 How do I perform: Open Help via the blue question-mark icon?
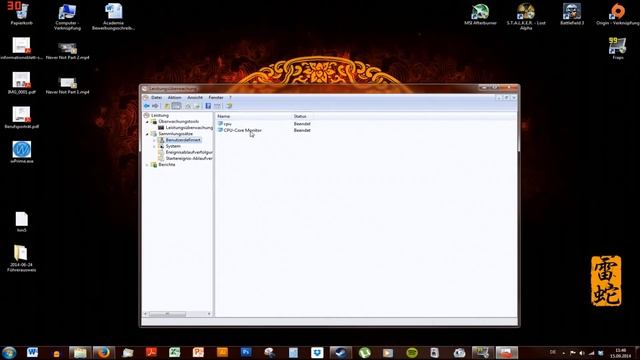[208, 106]
